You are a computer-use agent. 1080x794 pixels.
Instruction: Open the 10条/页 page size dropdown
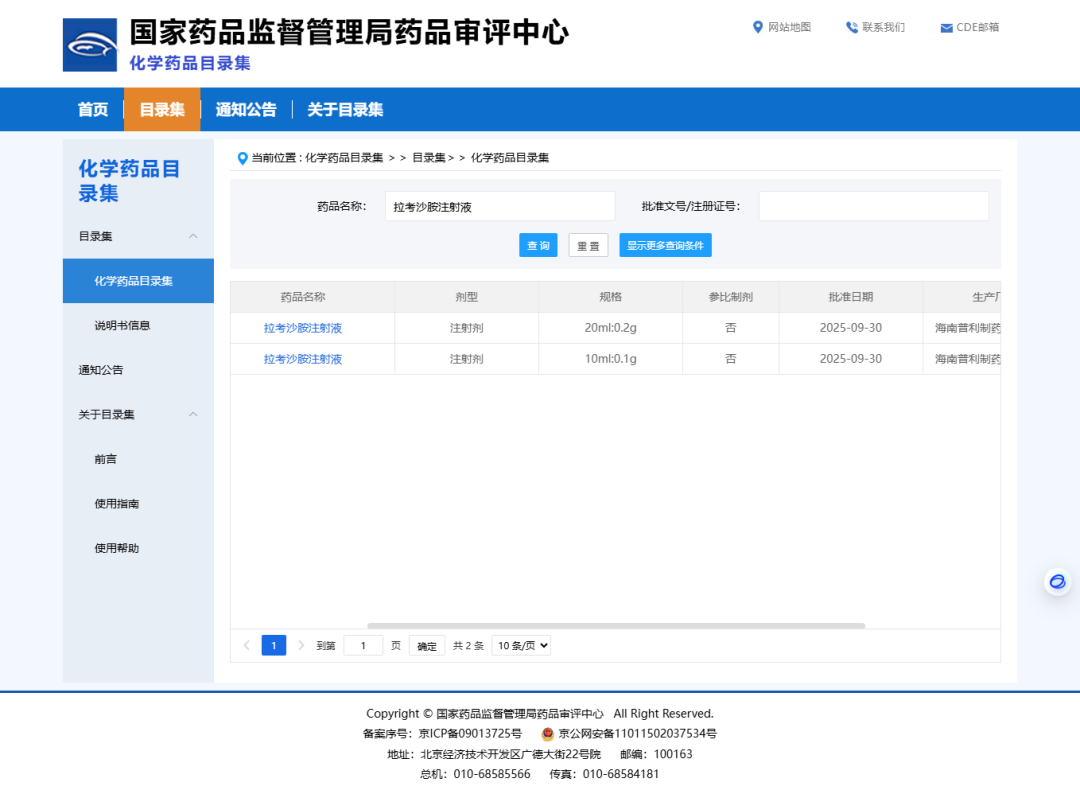(523, 645)
